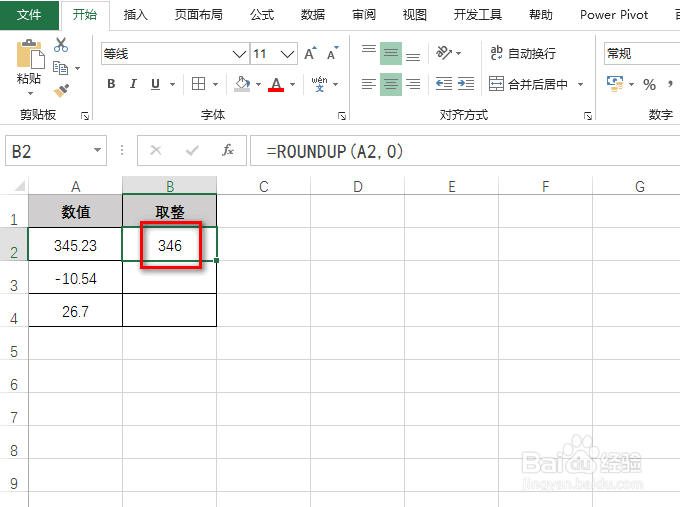680x507 pixels.
Task: Toggle underline formatting
Action: [155, 84]
